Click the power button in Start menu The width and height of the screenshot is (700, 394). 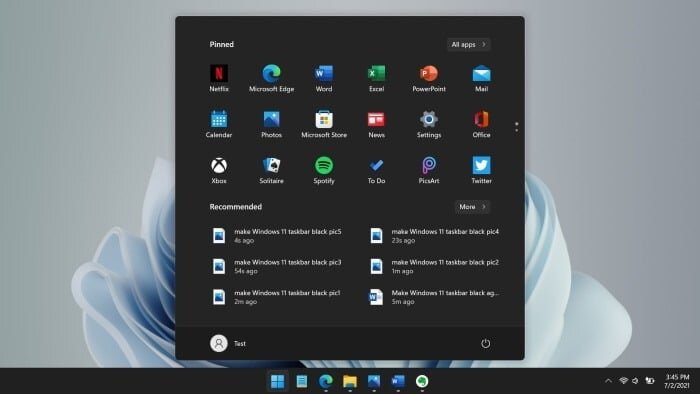pos(485,343)
